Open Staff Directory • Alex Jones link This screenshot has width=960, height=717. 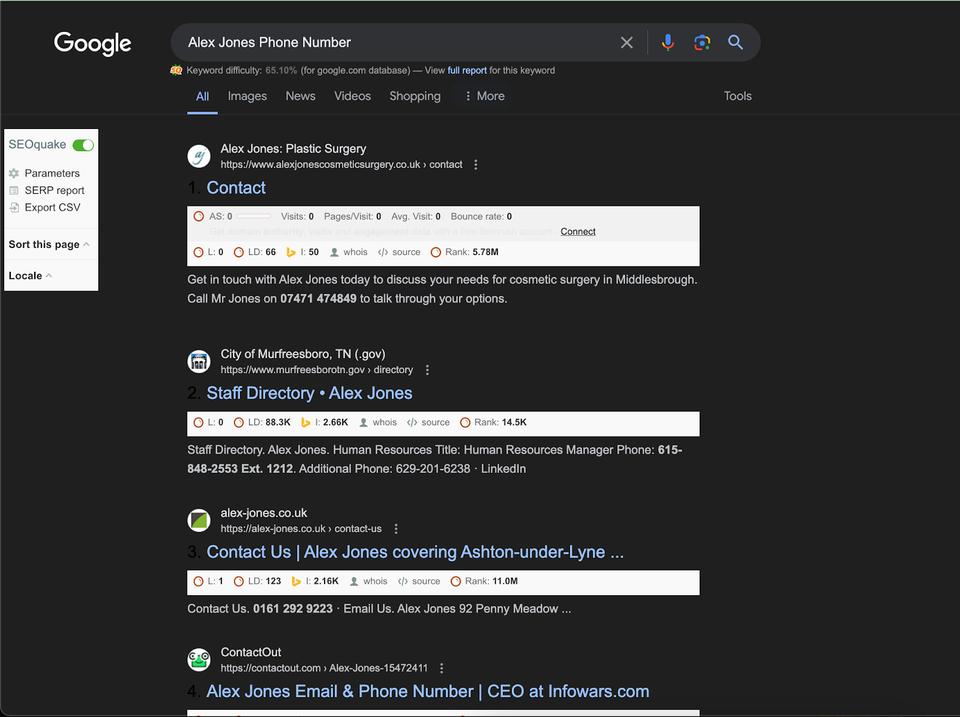coord(309,393)
